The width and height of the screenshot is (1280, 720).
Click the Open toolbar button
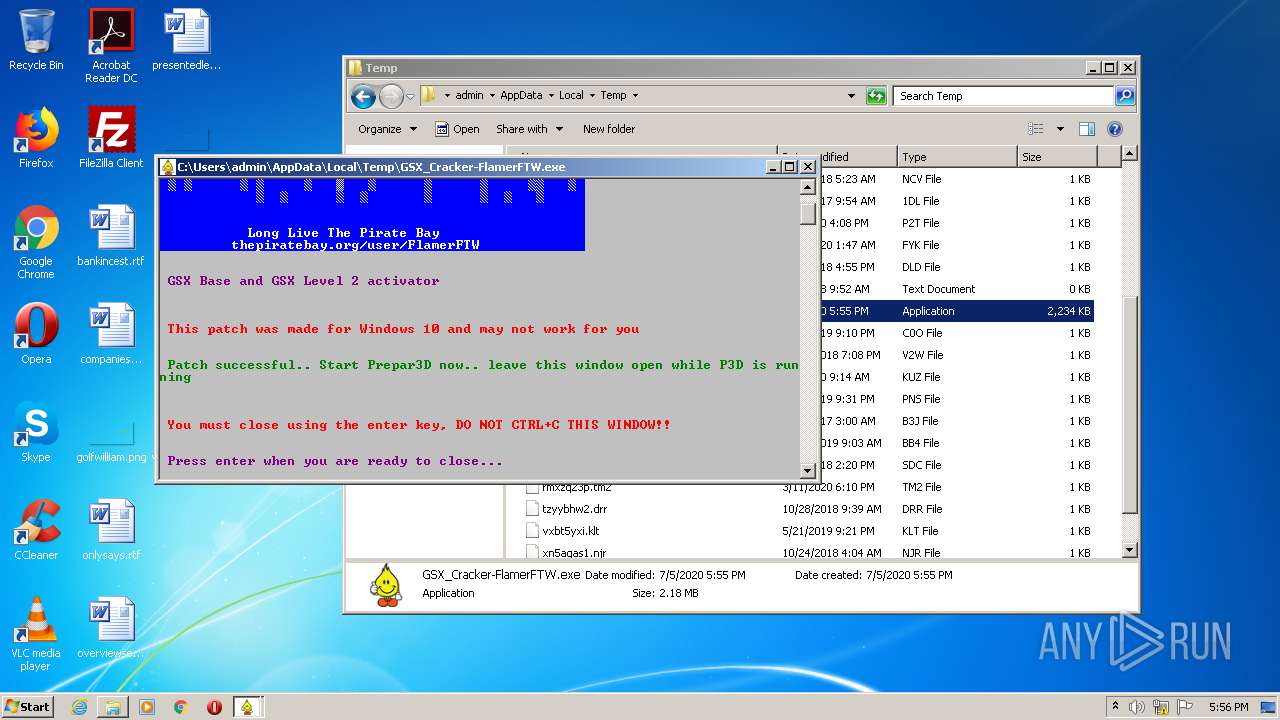[457, 129]
